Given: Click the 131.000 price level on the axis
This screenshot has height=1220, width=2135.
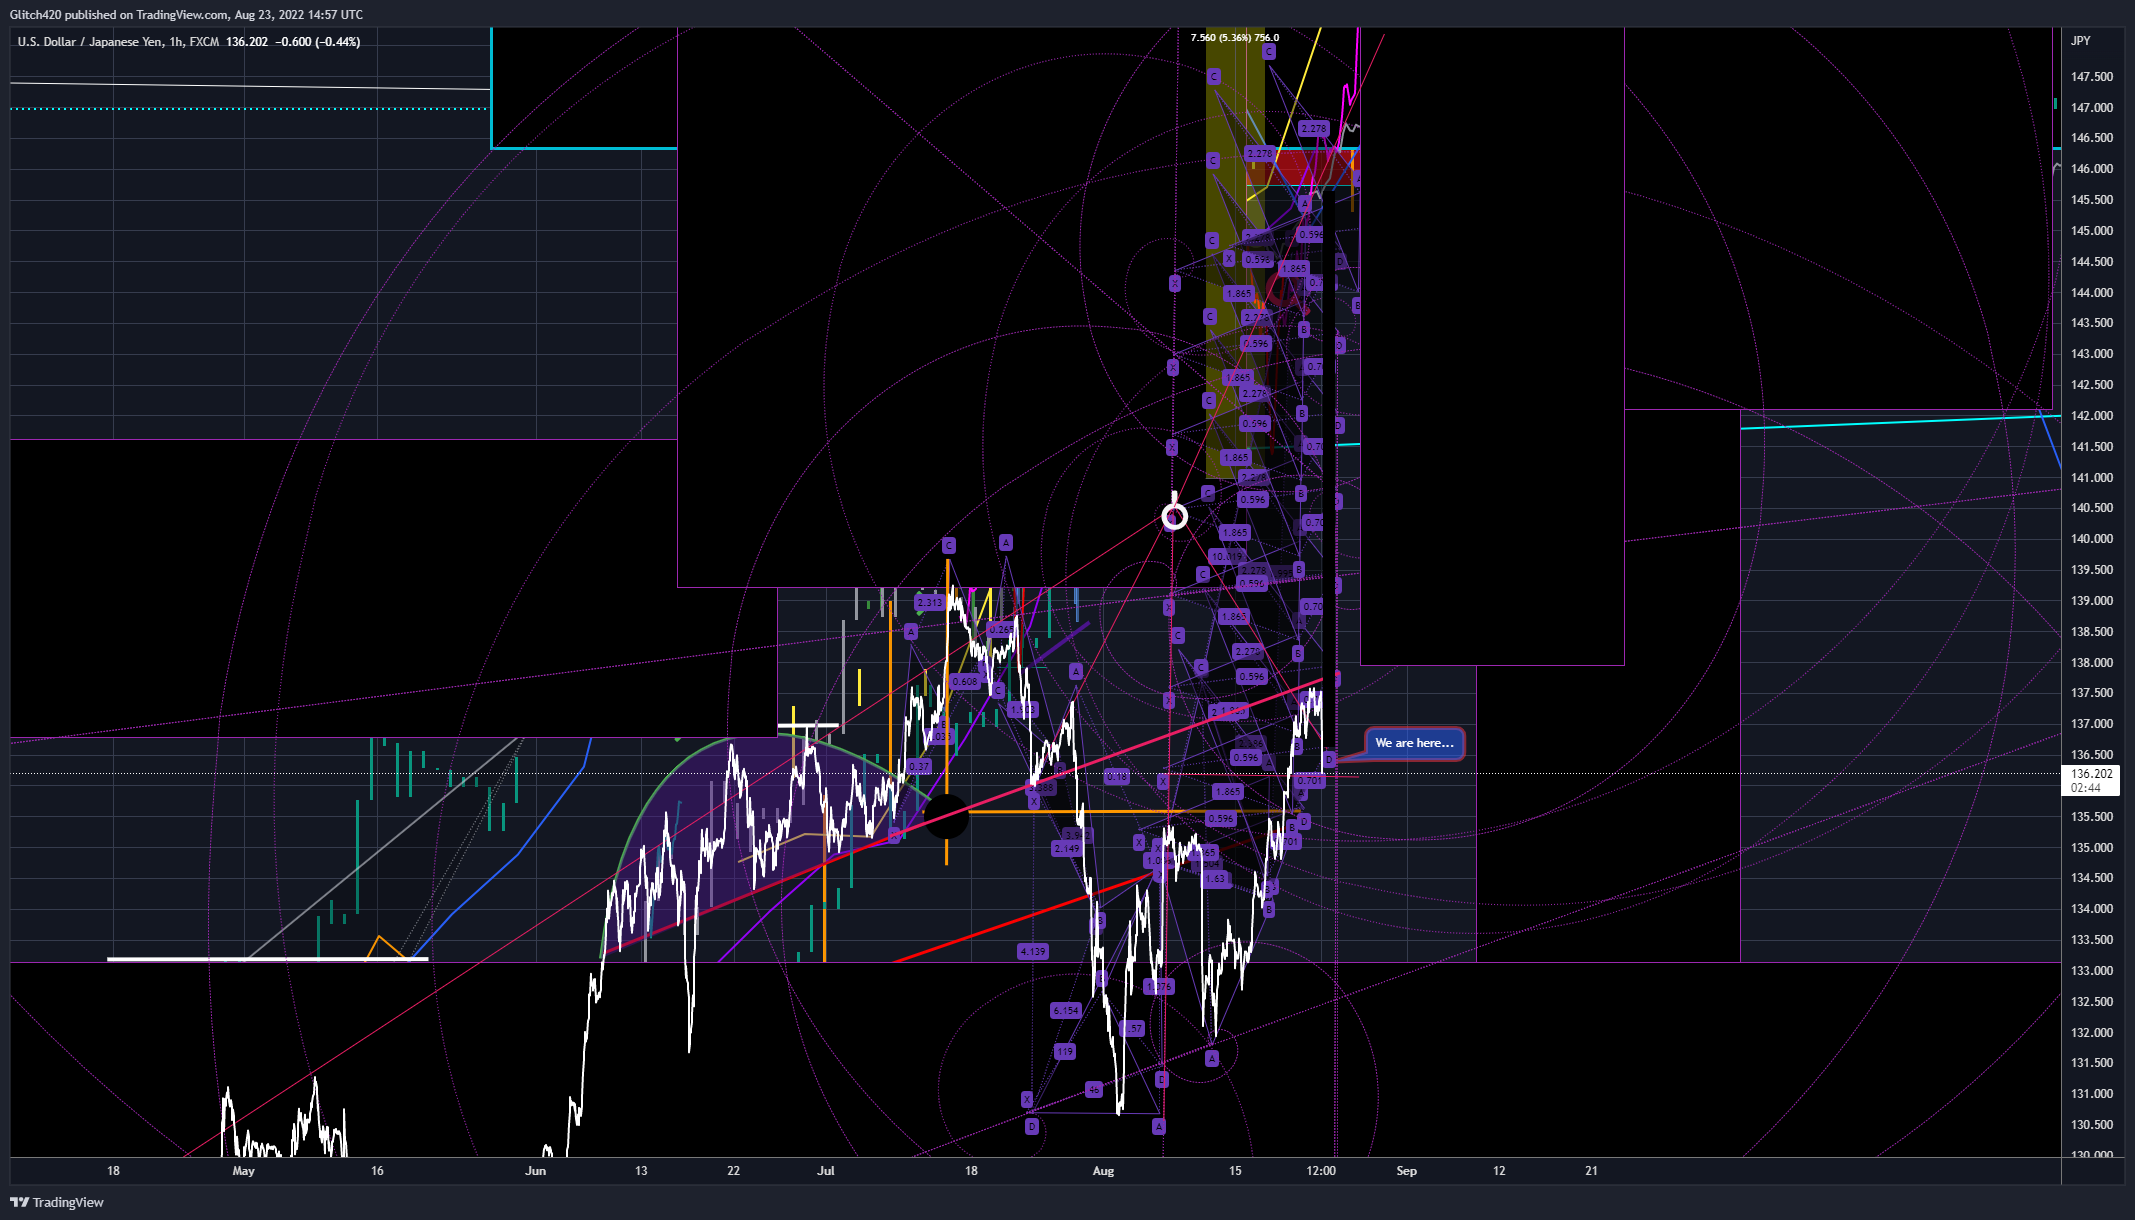Looking at the screenshot, I should pos(2092,1094).
